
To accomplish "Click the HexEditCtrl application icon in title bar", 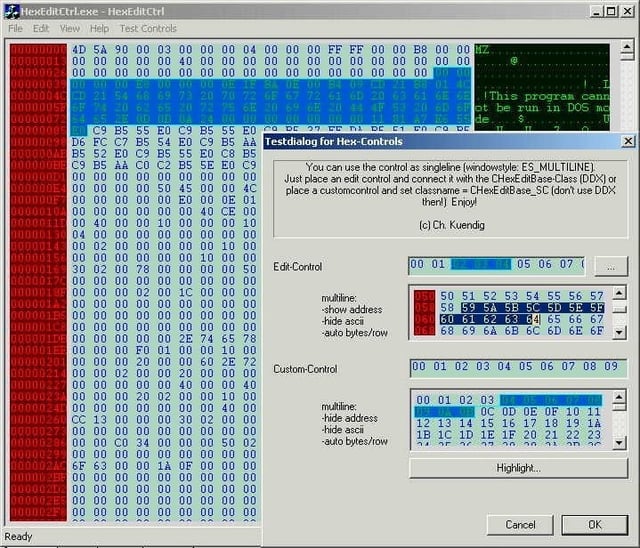I will pyautogui.click(x=11, y=11).
